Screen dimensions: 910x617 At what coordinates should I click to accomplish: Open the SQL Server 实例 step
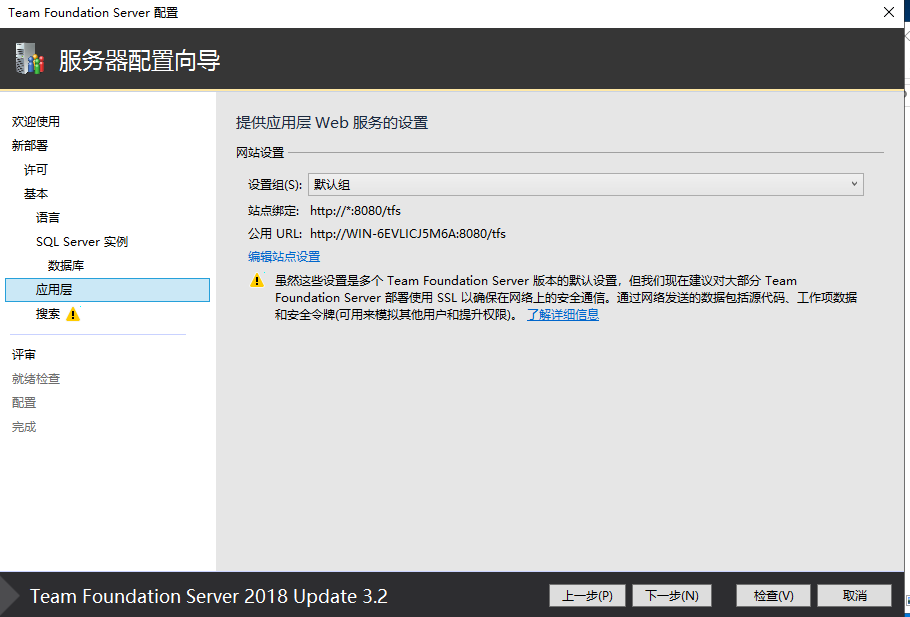click(82, 241)
